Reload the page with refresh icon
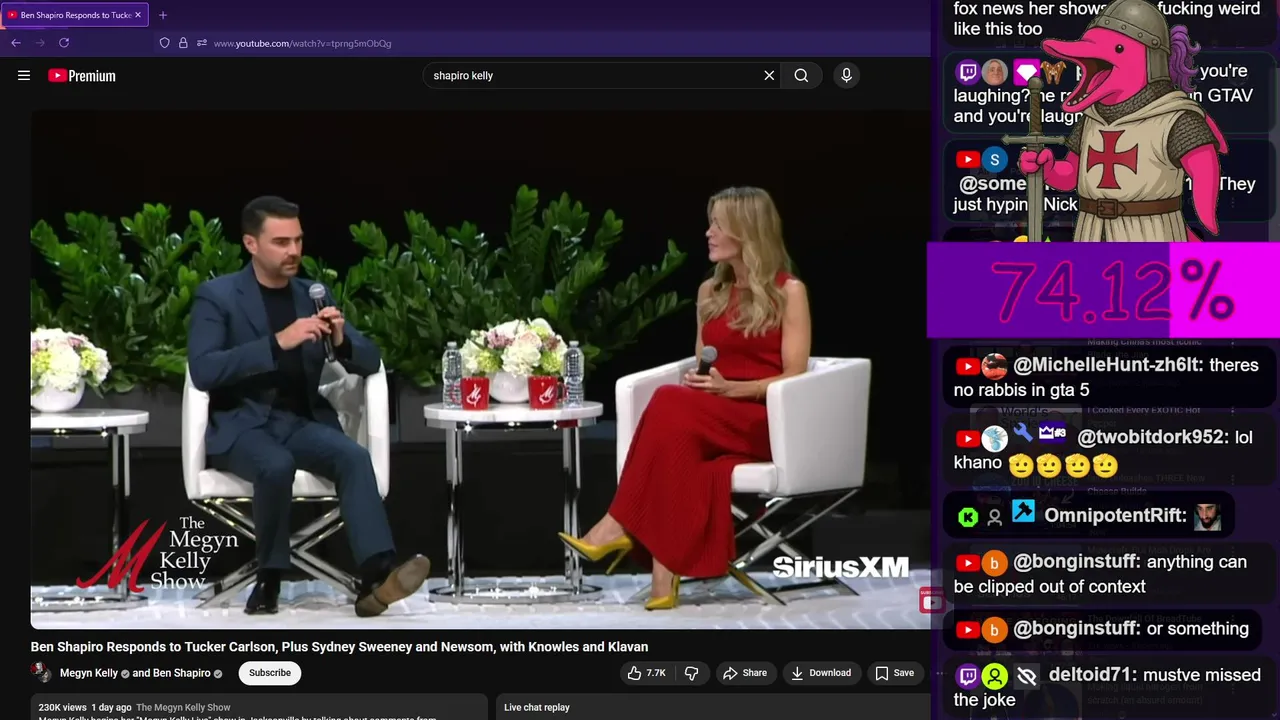Viewport: 1280px width, 720px height. click(64, 43)
